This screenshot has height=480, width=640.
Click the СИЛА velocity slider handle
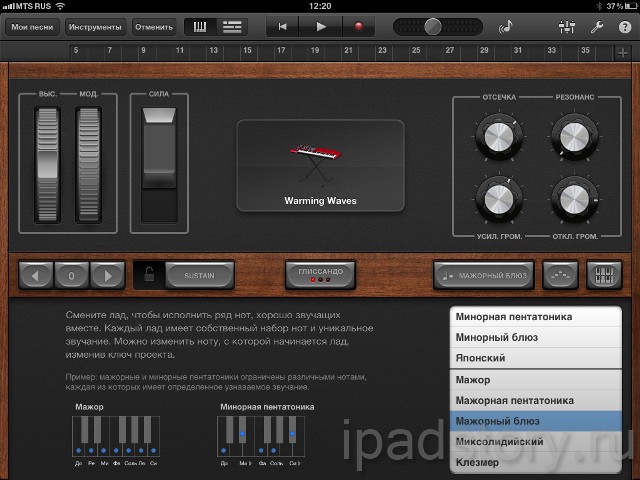(x=159, y=148)
